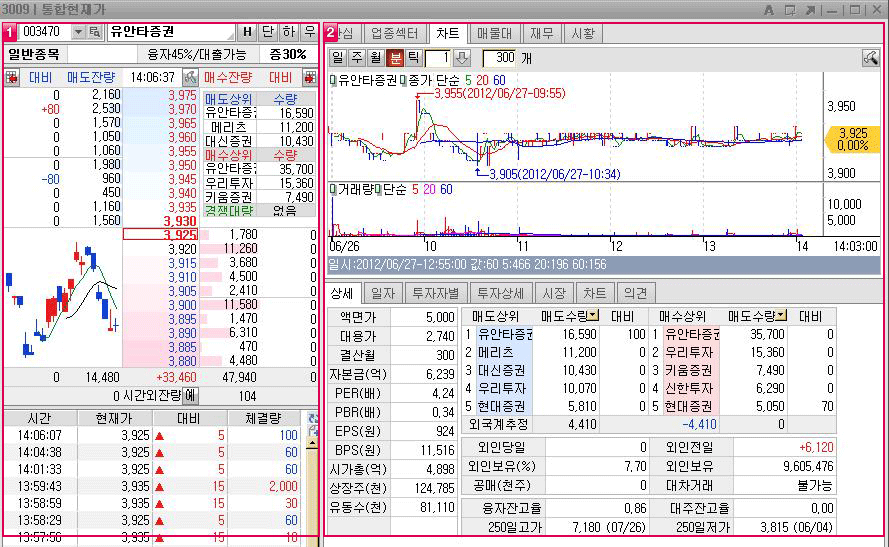Toggle 일 daily chart period
This screenshot has height=547, width=889.
point(337,57)
